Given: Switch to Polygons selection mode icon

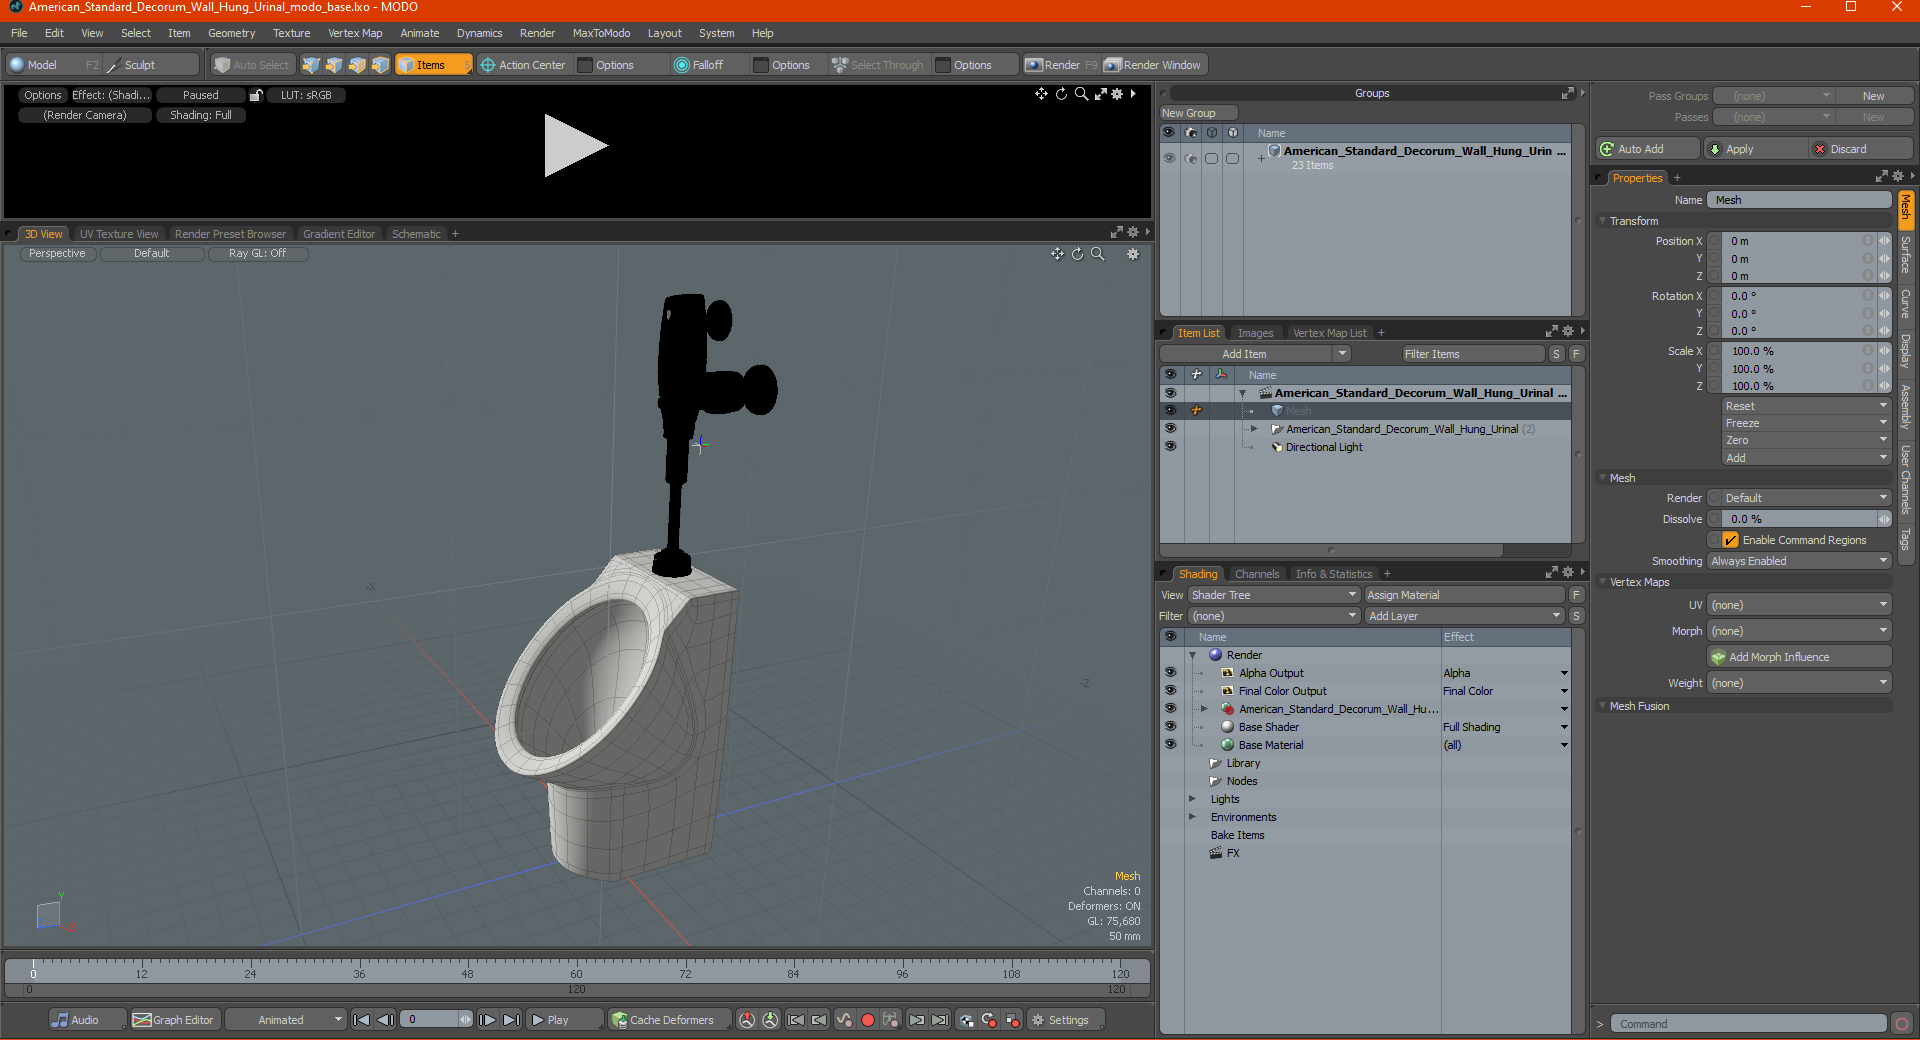Looking at the screenshot, I should [357, 65].
